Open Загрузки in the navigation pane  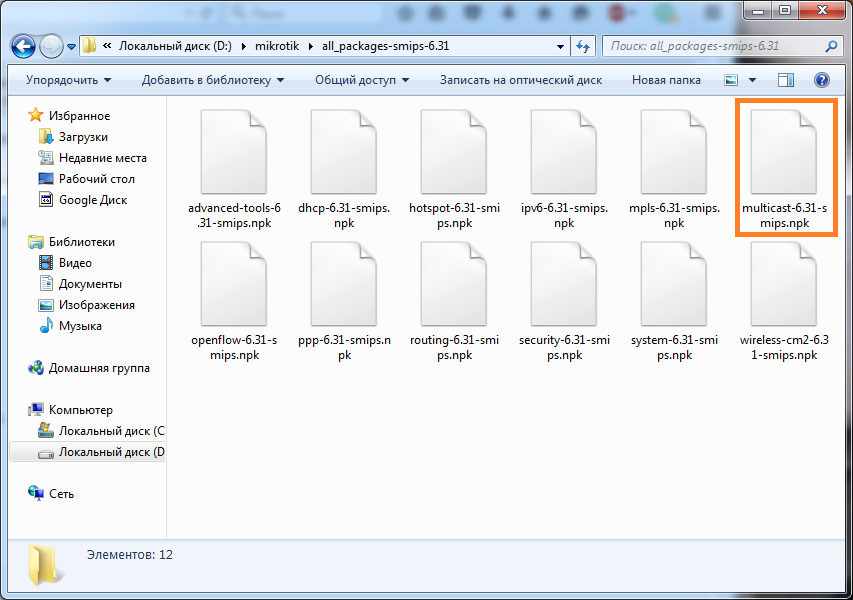tap(83, 137)
